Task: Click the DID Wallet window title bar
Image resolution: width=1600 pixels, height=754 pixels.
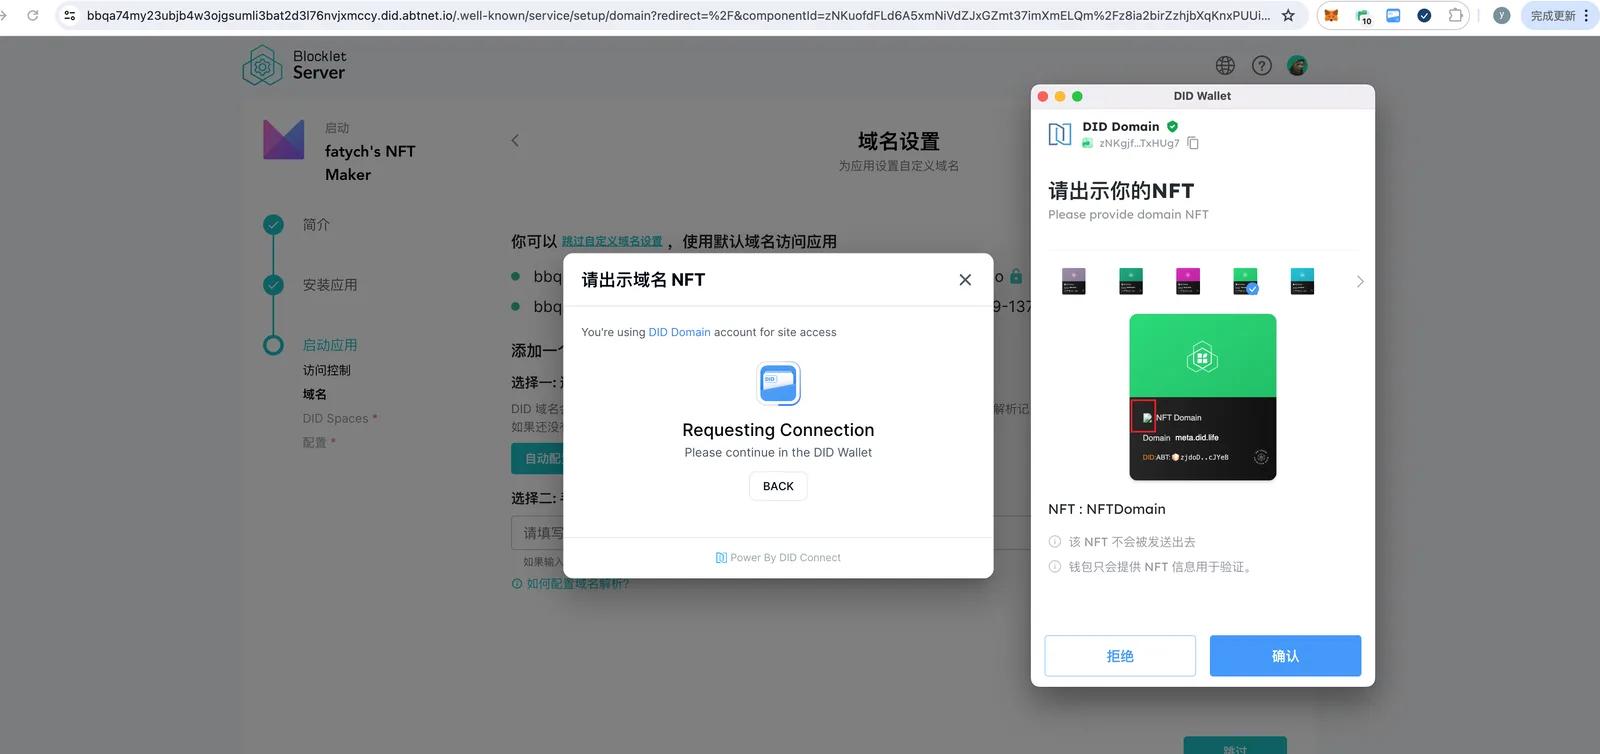Action: click(1203, 96)
